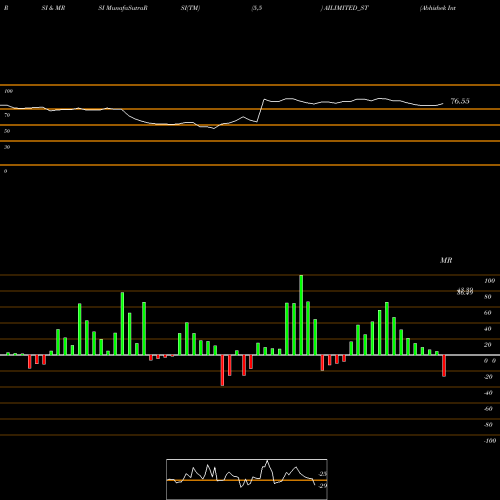Viewport: 500px width, 500px height.
Task: Click the 80 label on MR axis
Action: point(488,297)
